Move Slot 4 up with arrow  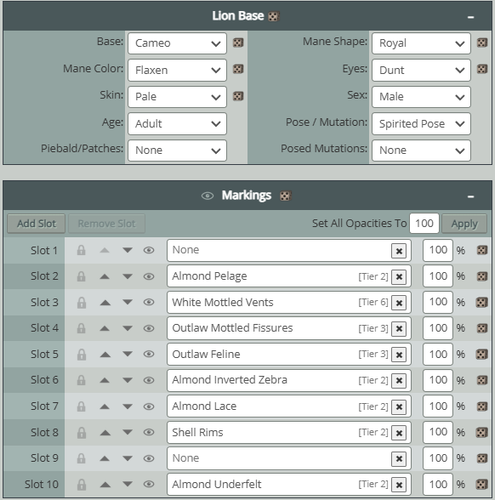pyautogui.click(x=105, y=328)
